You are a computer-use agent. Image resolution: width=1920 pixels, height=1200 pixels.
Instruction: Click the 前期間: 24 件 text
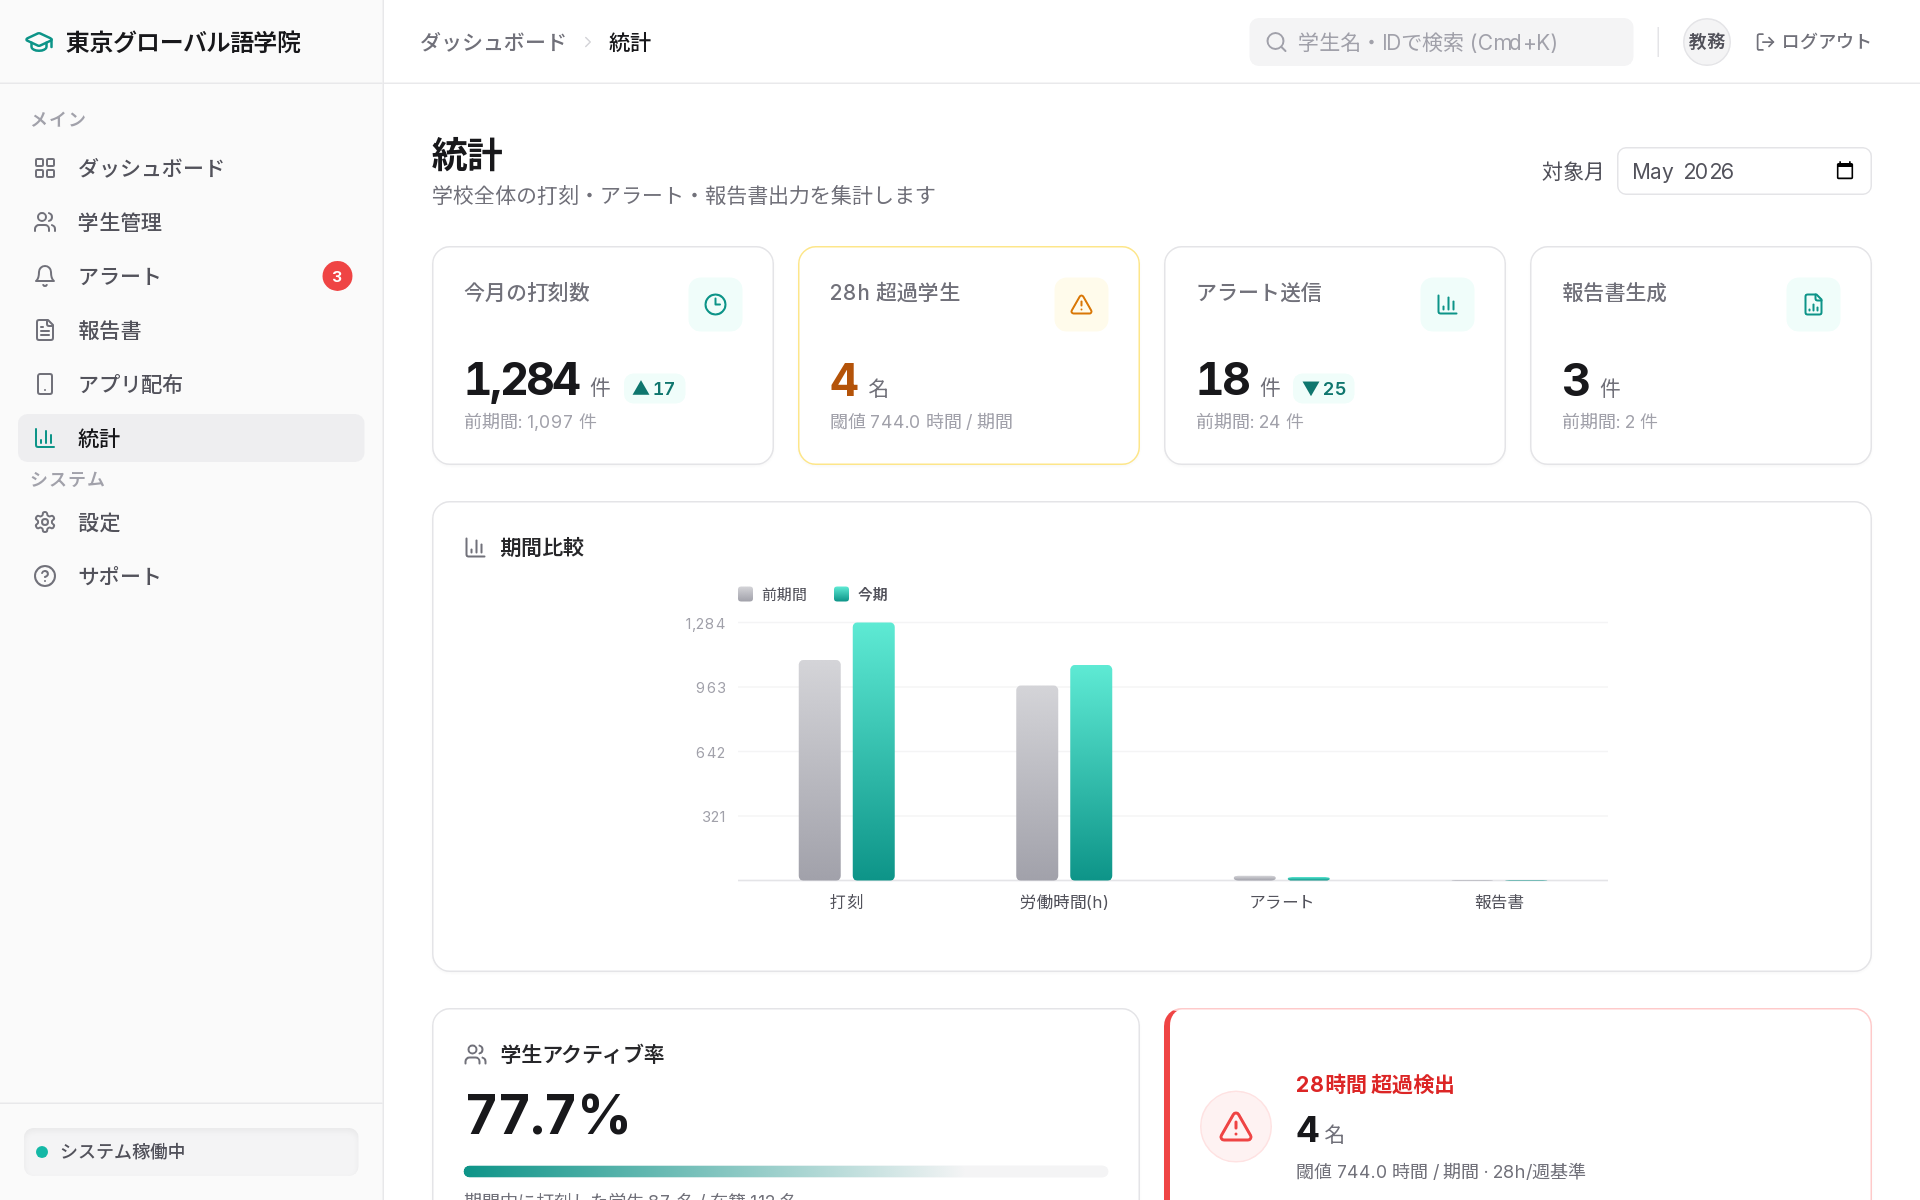tap(1250, 422)
